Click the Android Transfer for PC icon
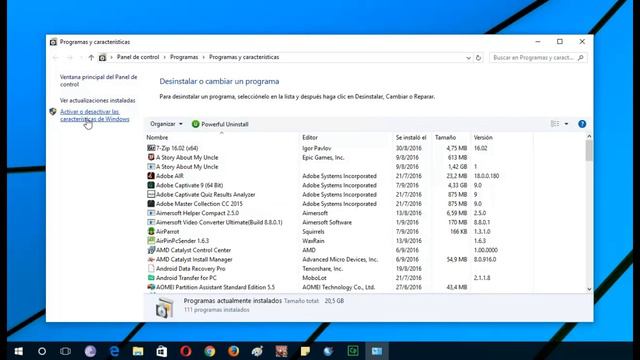The width and height of the screenshot is (640, 360). pos(151,278)
